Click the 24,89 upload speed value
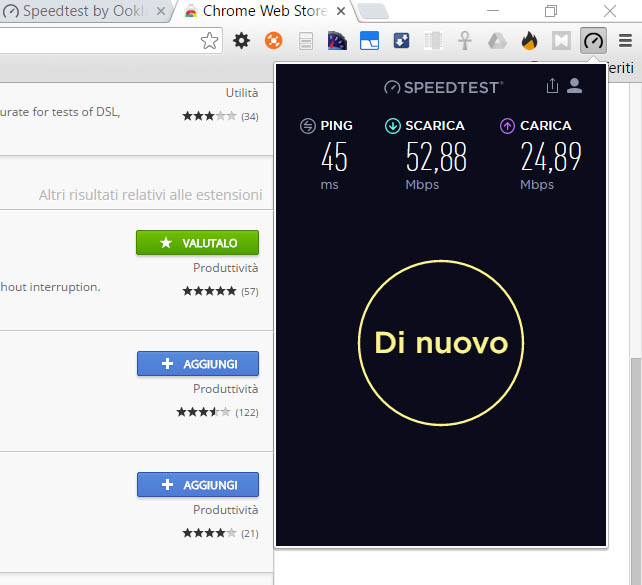 coord(551,157)
